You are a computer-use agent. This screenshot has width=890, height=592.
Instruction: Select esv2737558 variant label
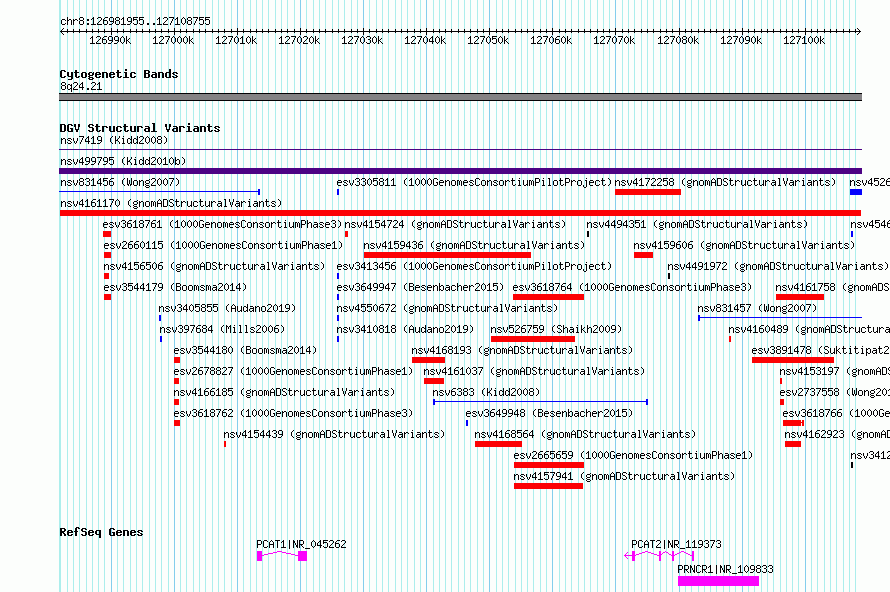[834, 392]
